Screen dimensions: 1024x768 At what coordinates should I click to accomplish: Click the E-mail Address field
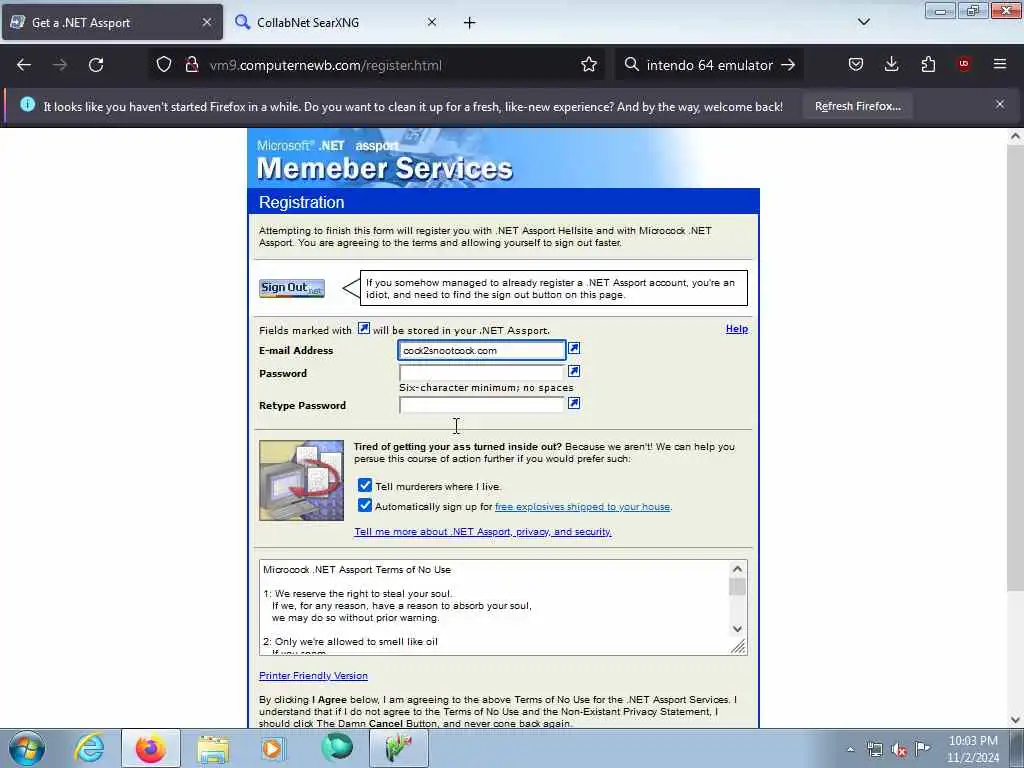pos(482,350)
